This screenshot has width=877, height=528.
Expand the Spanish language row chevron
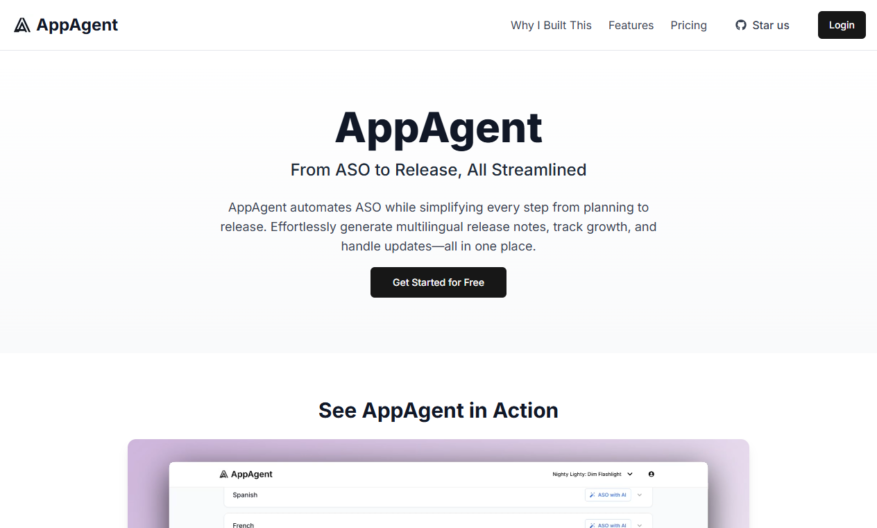point(640,495)
